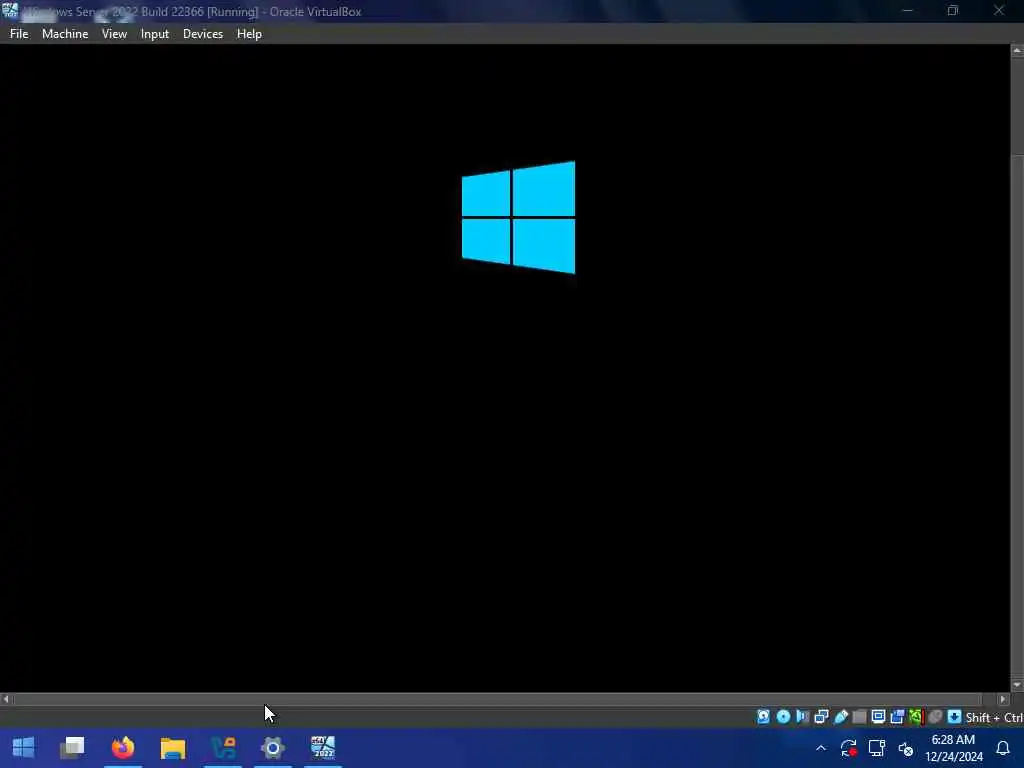The height and width of the screenshot is (768, 1024).
Task: Click the keyboard capture arrow indicator
Action: point(954,717)
